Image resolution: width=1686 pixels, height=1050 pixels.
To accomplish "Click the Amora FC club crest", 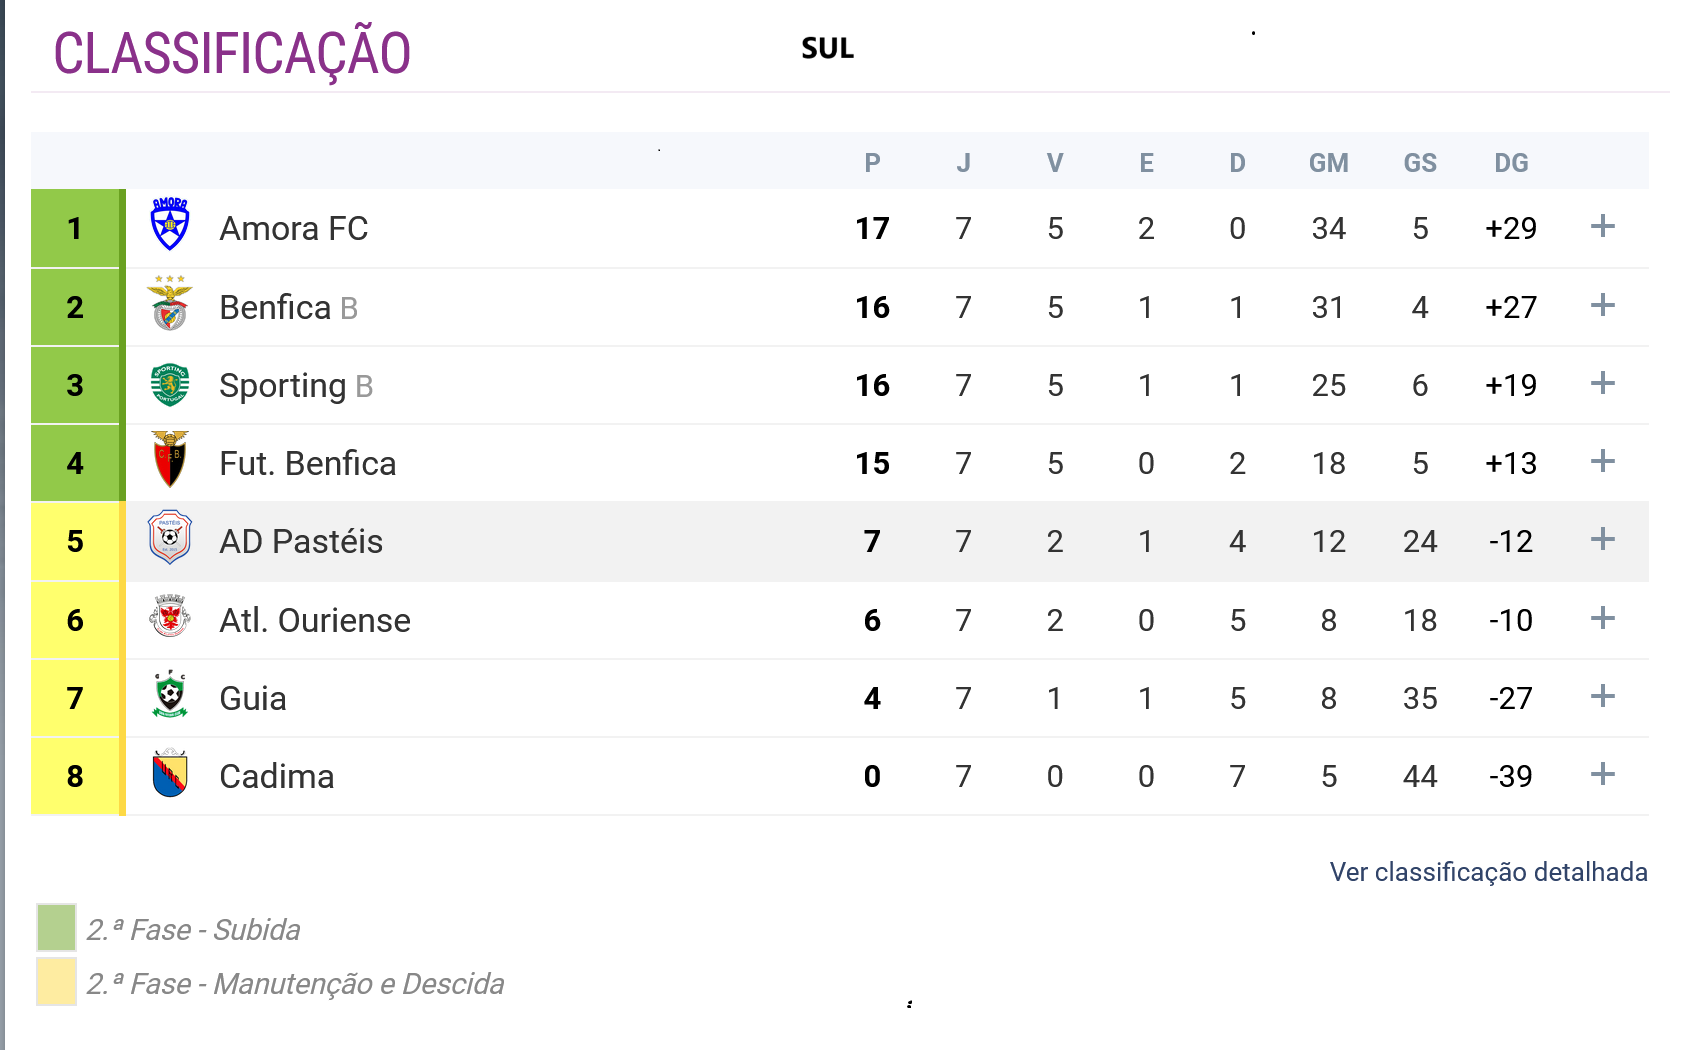I will tap(170, 225).
